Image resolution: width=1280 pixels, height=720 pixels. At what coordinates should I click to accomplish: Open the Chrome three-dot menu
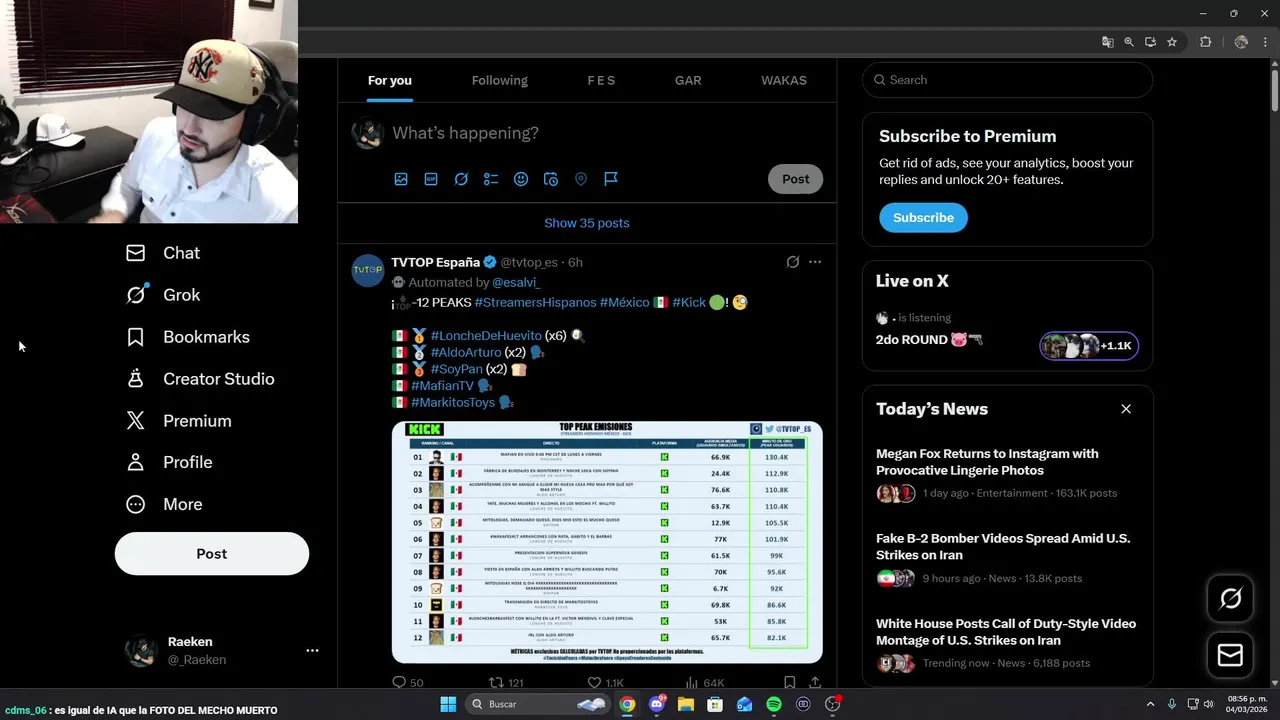coord(1266,42)
